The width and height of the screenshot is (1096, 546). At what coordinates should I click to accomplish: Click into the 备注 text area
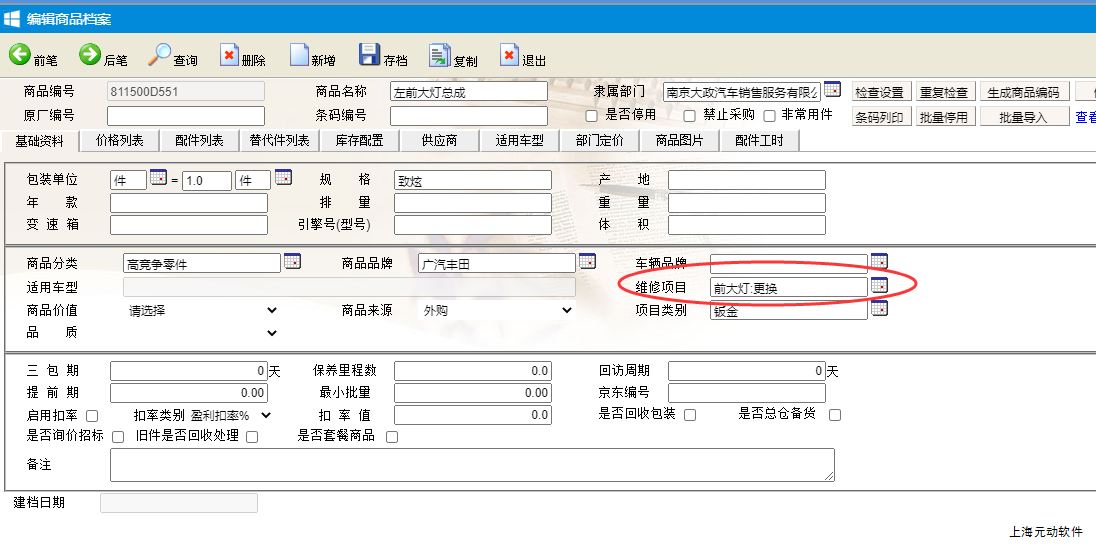471,465
